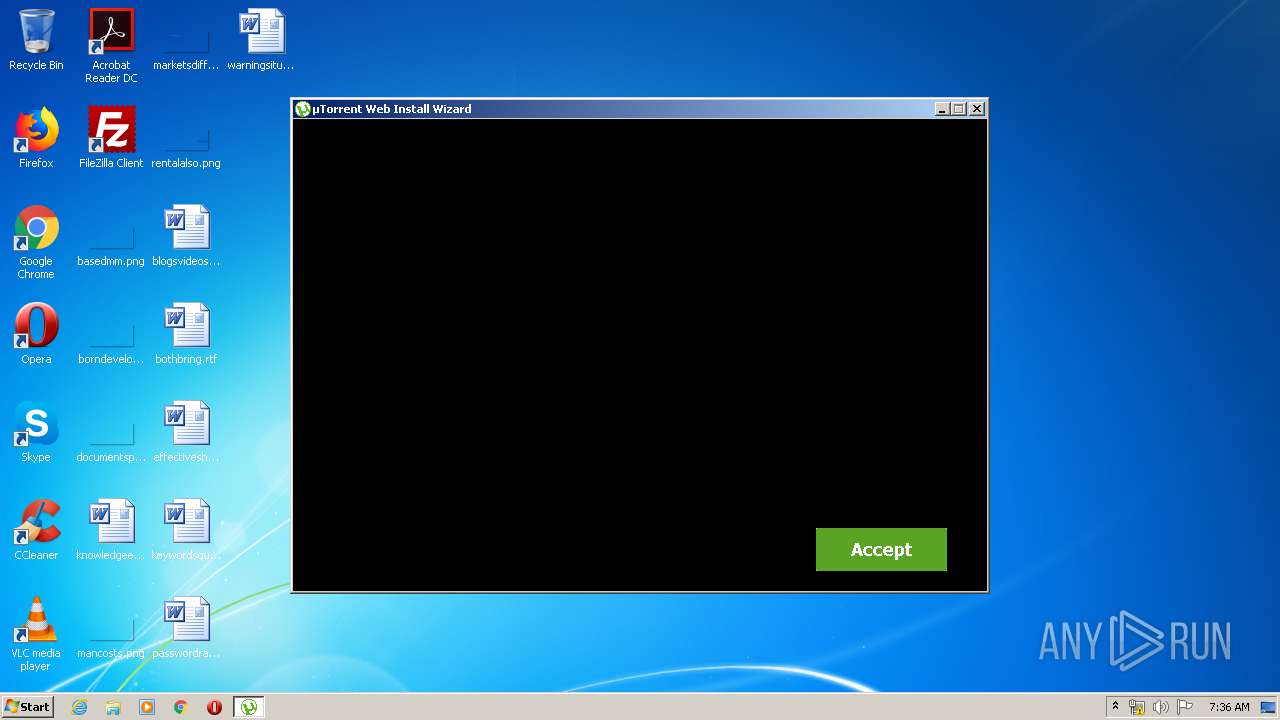Image resolution: width=1280 pixels, height=720 pixels.
Task: Select the keywordsgu Word document
Action: coord(186,530)
